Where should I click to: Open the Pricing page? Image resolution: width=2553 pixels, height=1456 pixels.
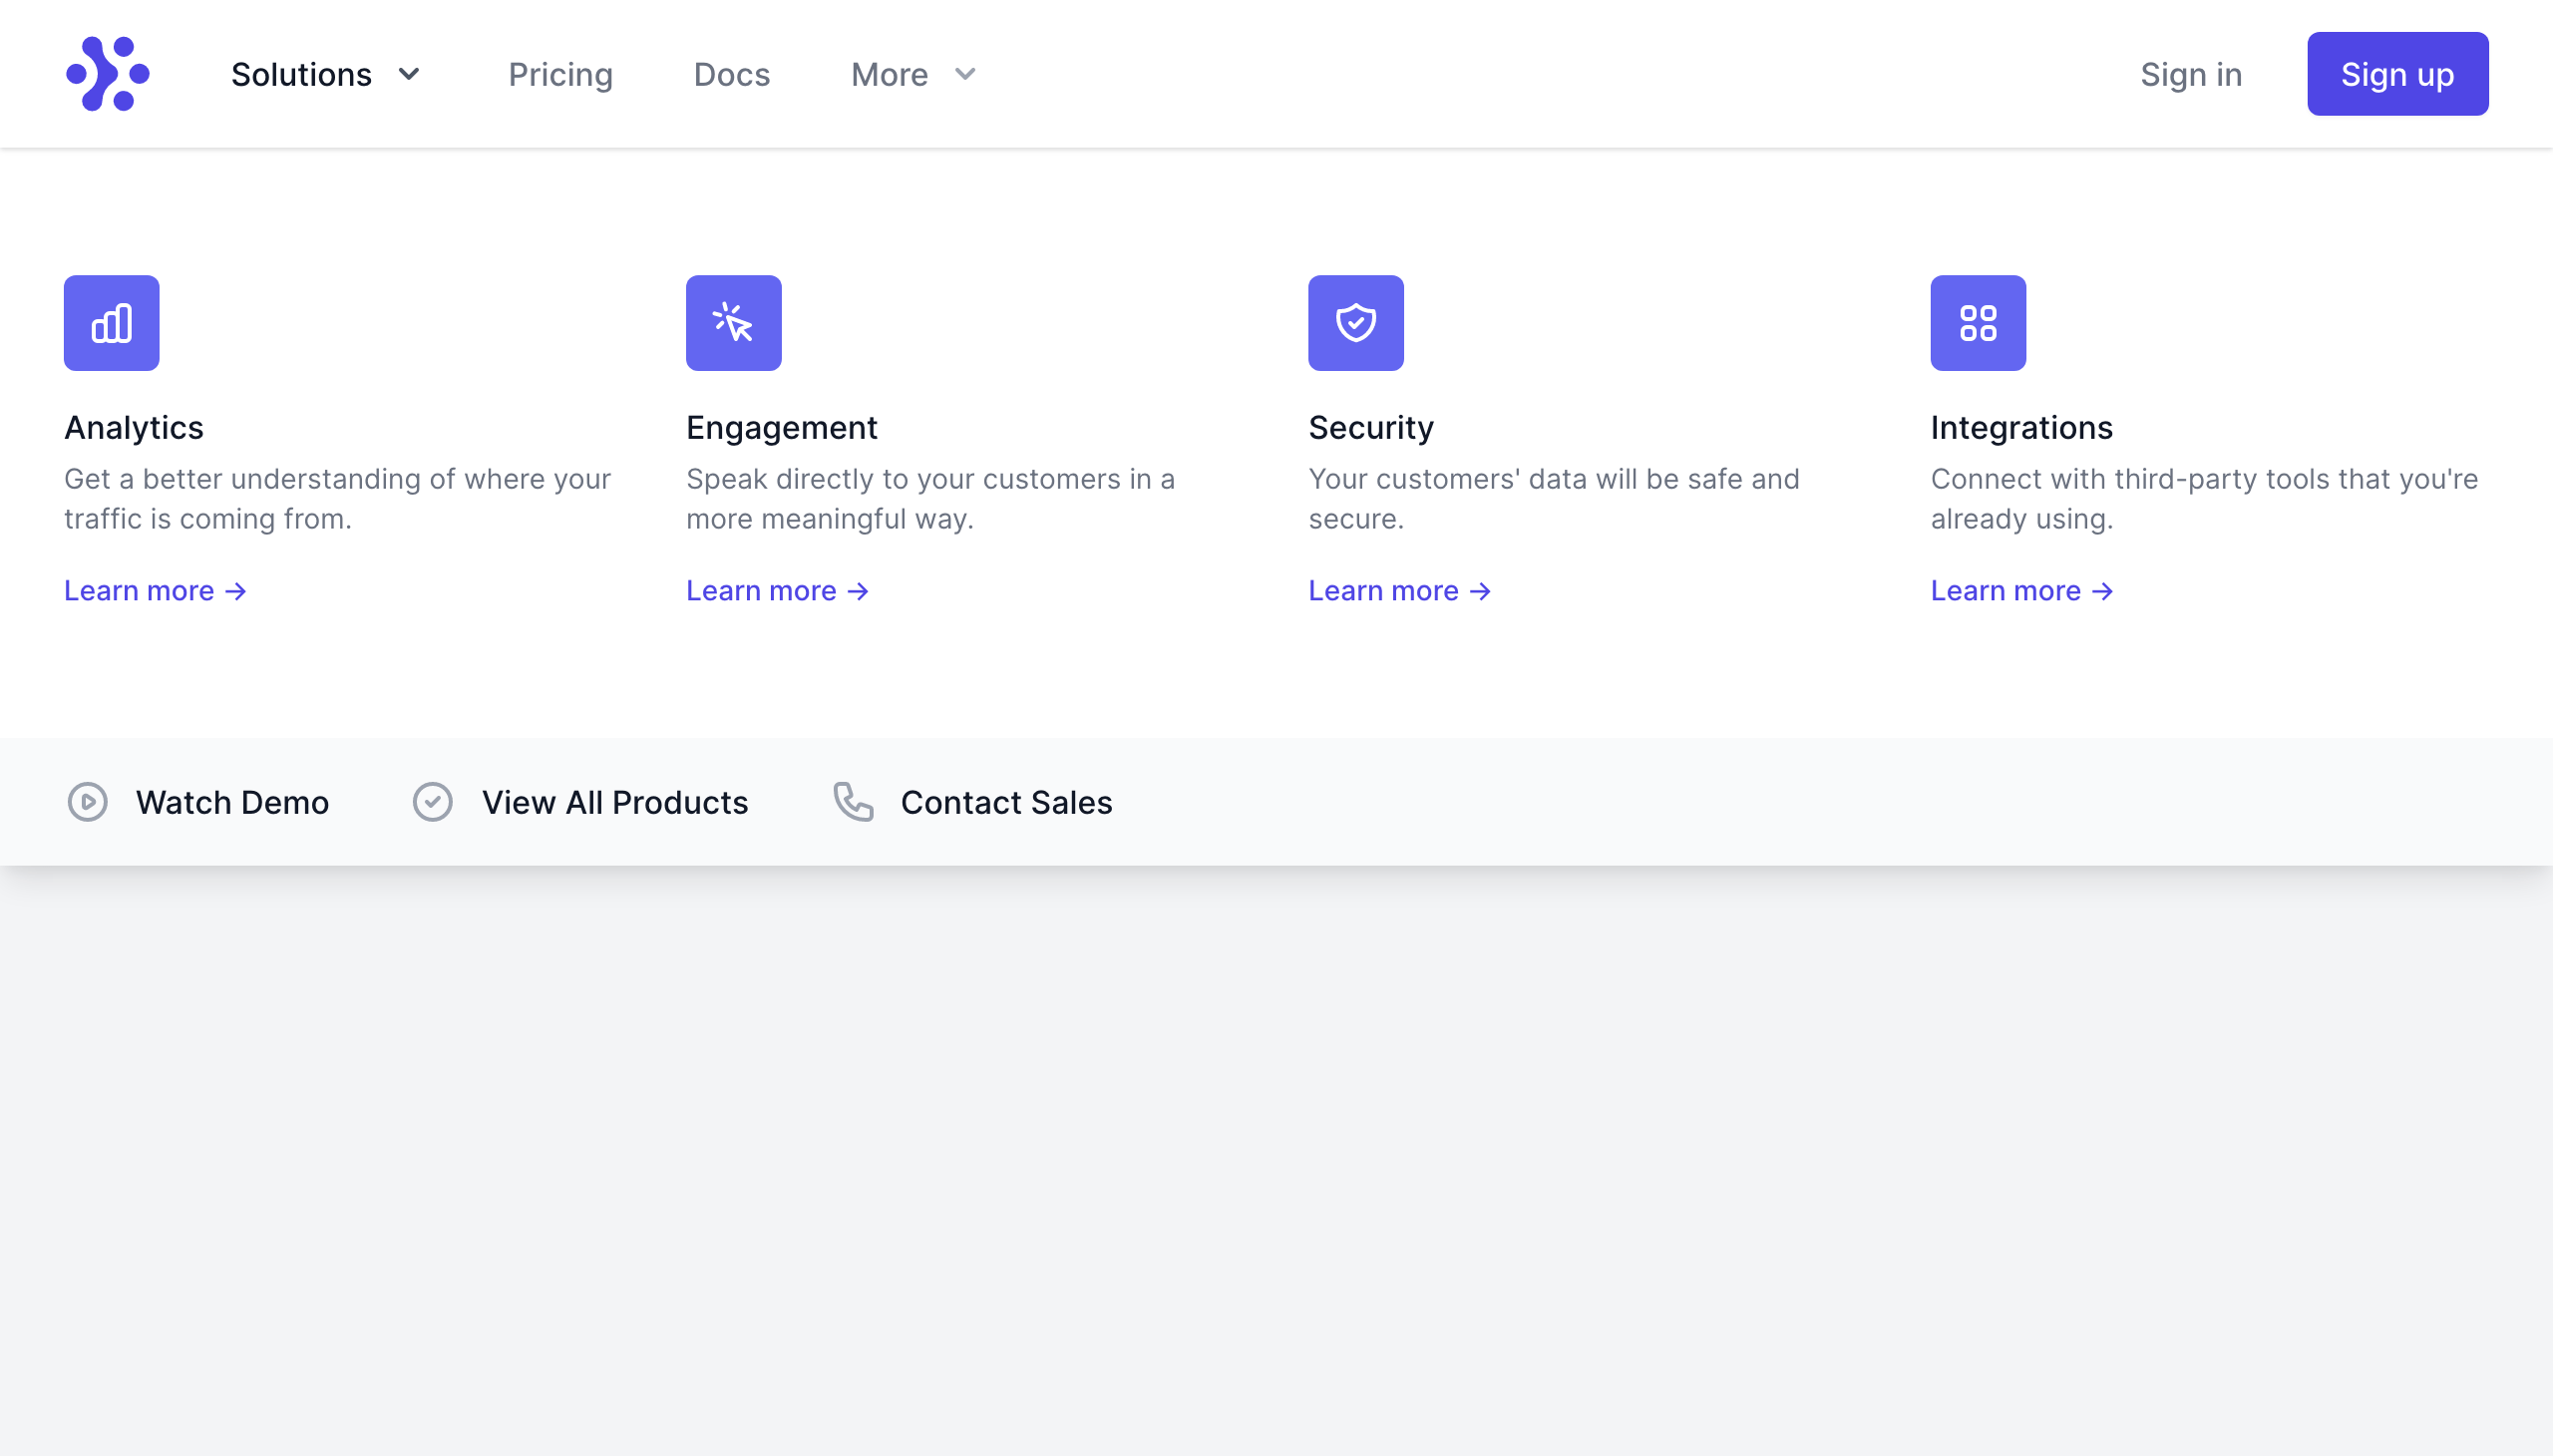pos(560,74)
